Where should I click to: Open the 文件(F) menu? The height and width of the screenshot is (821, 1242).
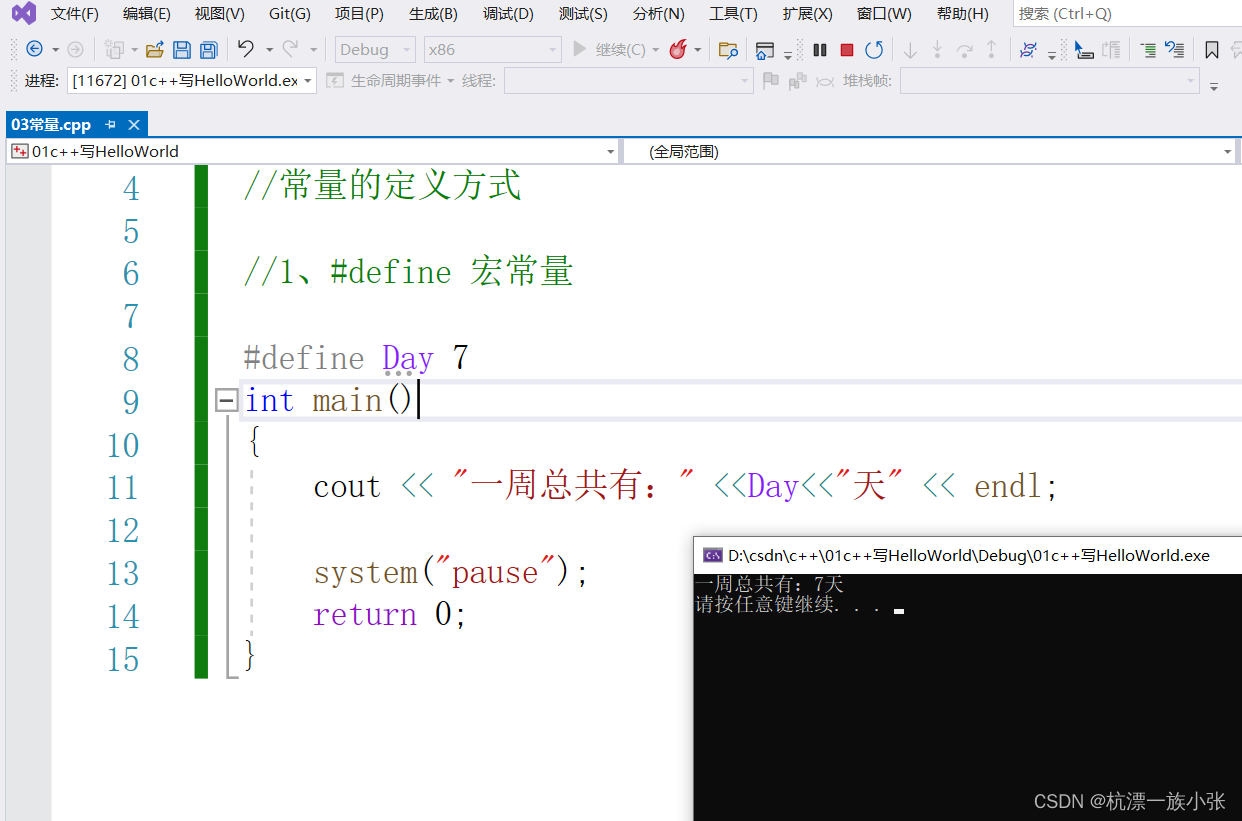pyautogui.click(x=75, y=14)
